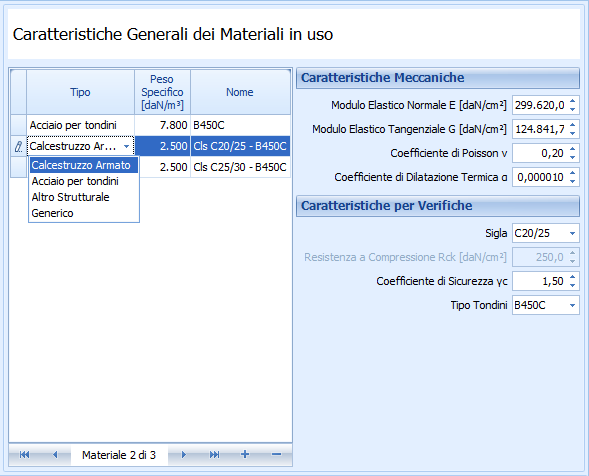Select the Cls C25/30 - B450C row
Screen dimensions: 589x476
pos(240,167)
